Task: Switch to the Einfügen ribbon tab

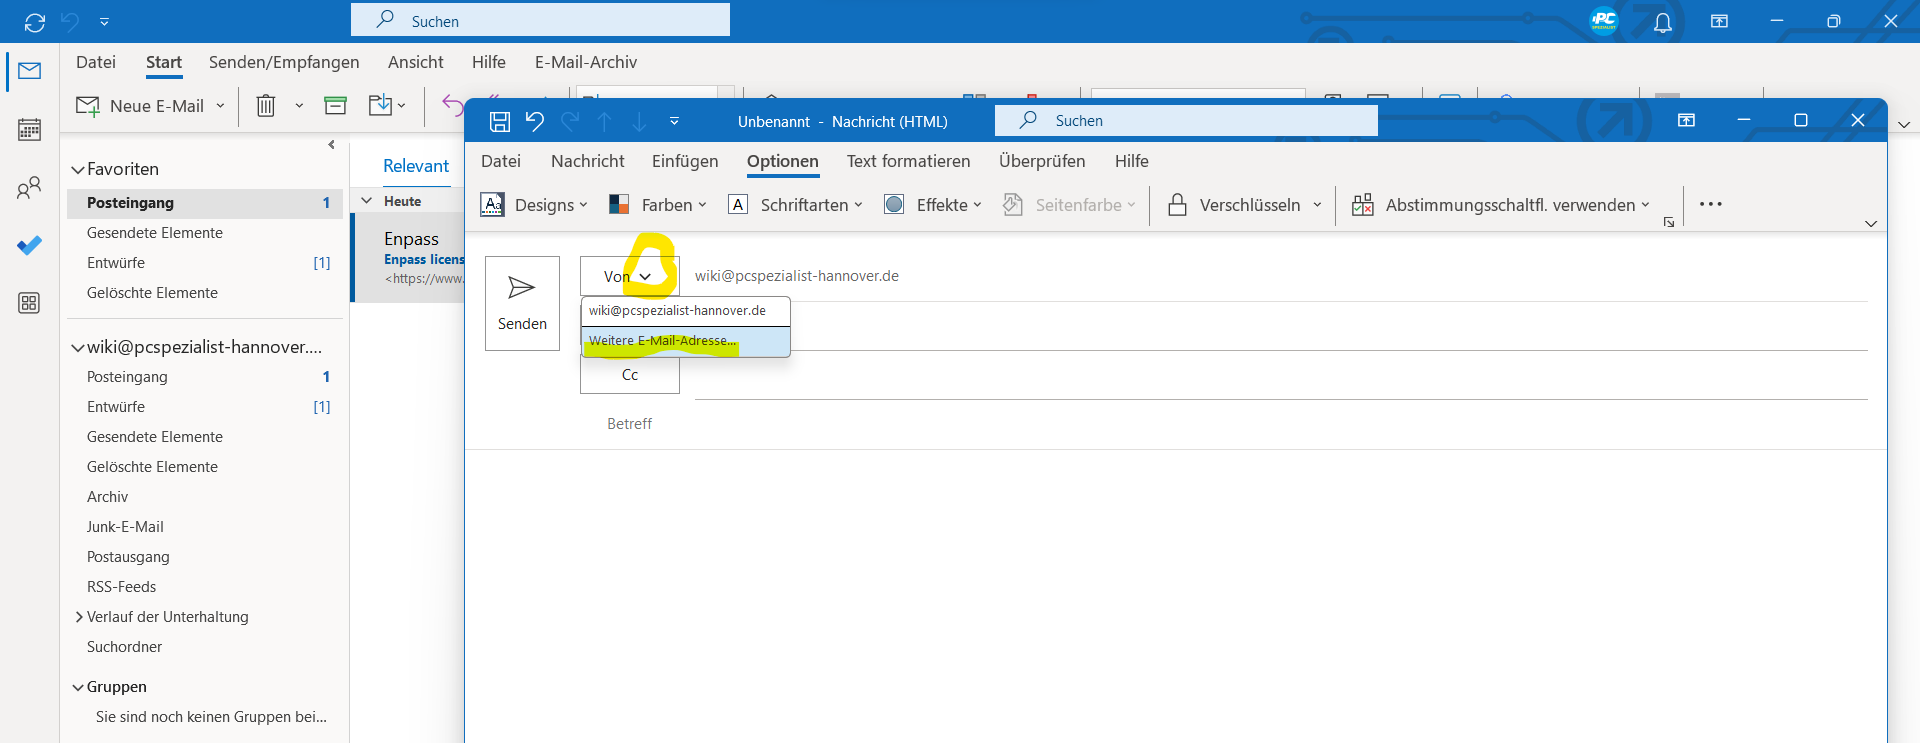Action: (685, 161)
